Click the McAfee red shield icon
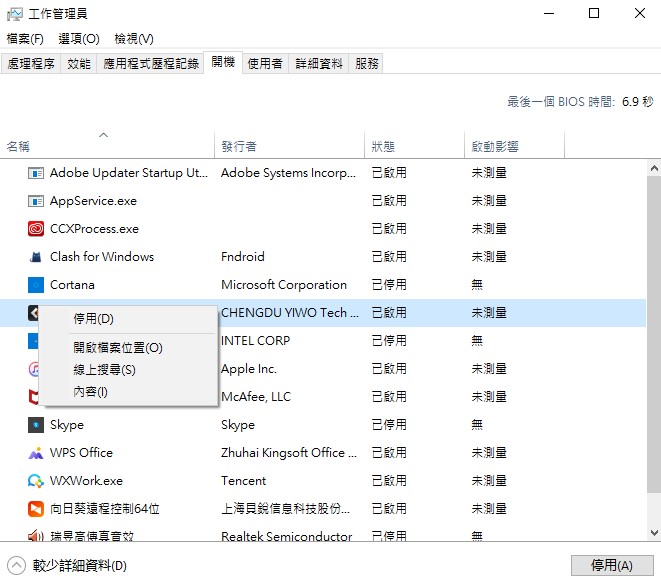The width and height of the screenshot is (661, 588). pyautogui.click(x=33, y=397)
